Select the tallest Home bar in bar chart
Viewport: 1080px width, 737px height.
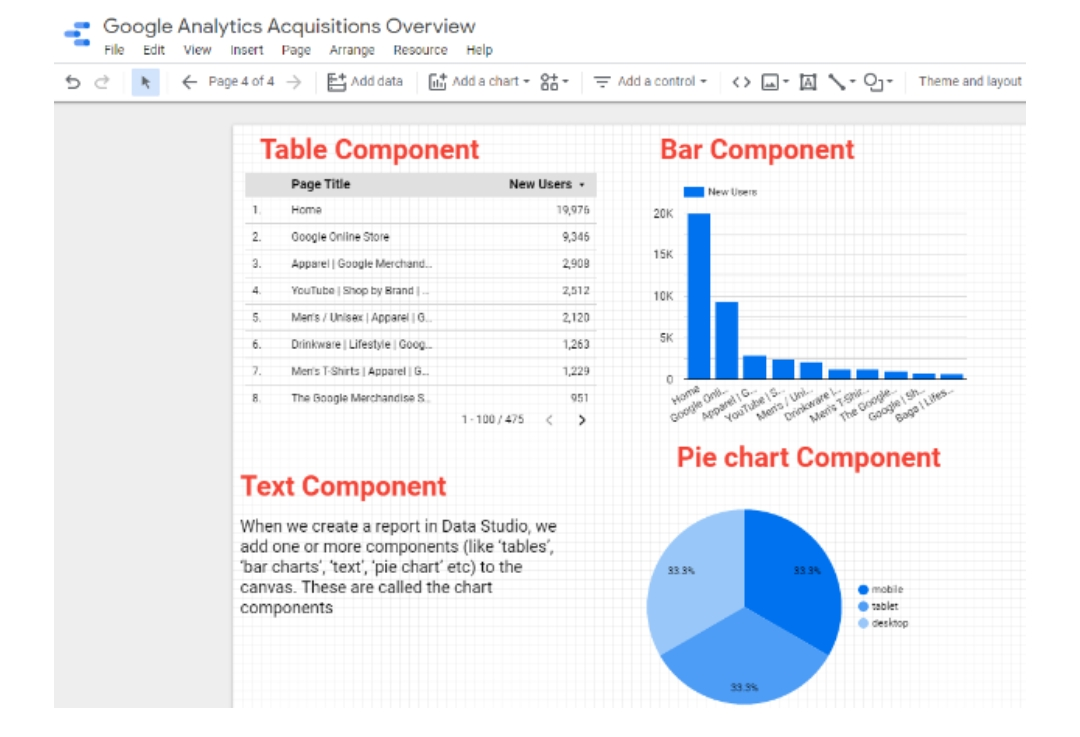click(x=698, y=295)
